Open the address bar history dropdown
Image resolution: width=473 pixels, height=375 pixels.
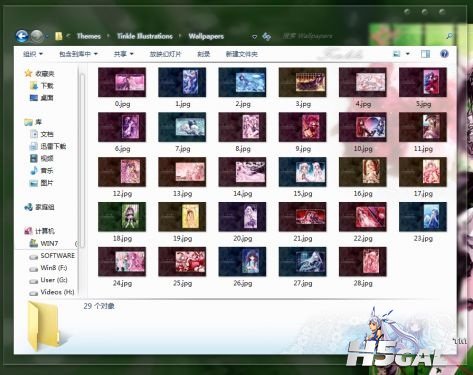pyautogui.click(x=254, y=36)
